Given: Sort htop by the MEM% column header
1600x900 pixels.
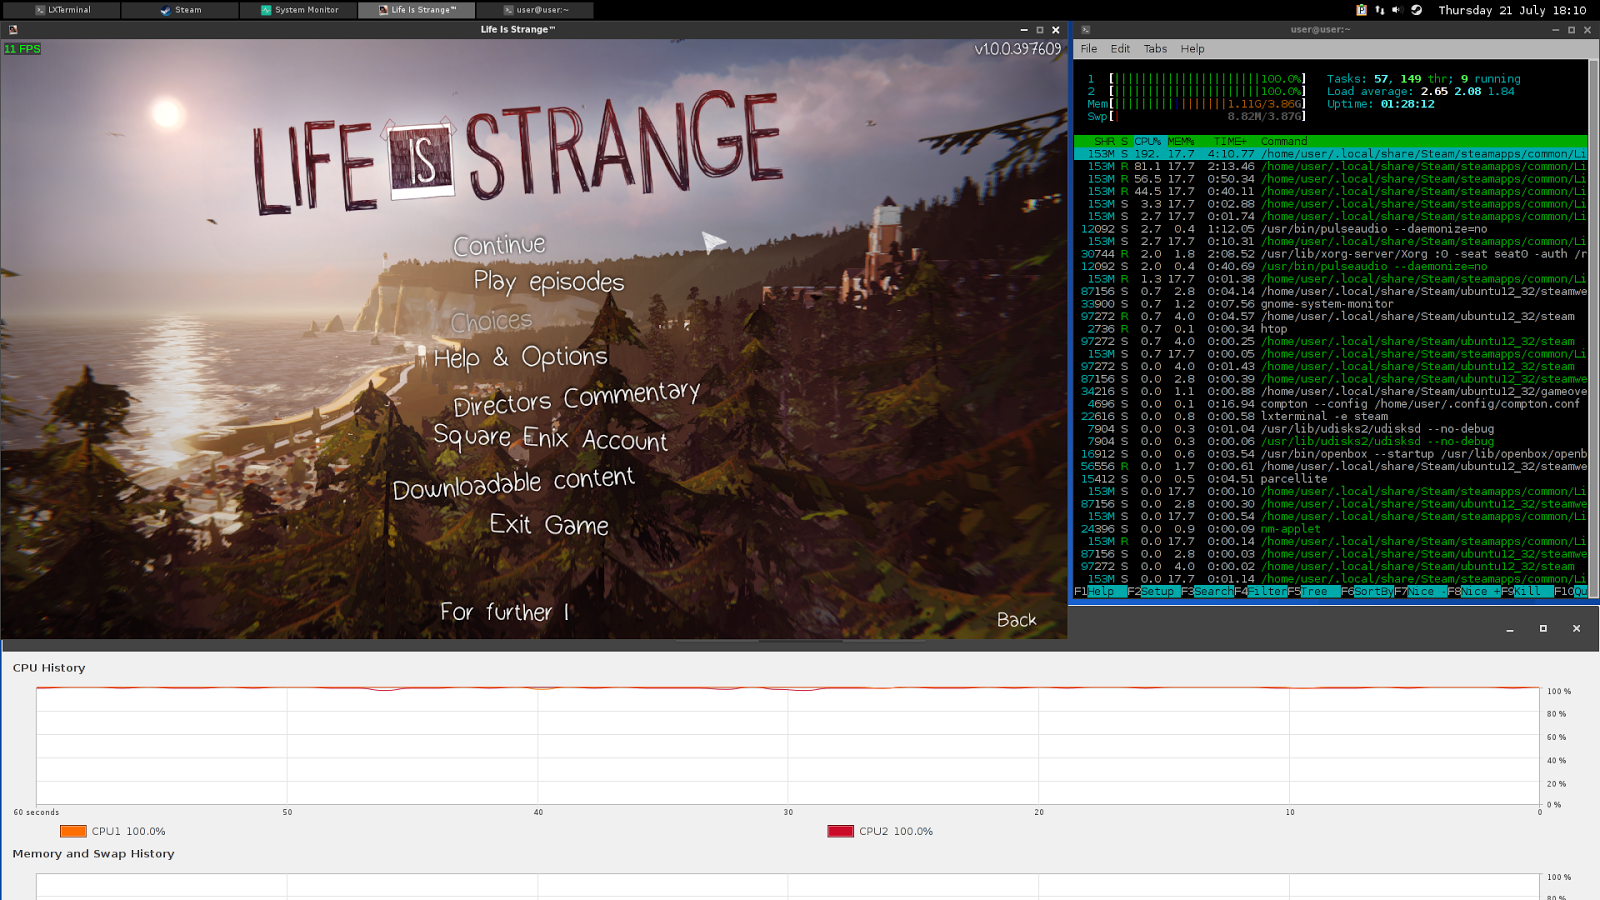Looking at the screenshot, I should click(1181, 142).
